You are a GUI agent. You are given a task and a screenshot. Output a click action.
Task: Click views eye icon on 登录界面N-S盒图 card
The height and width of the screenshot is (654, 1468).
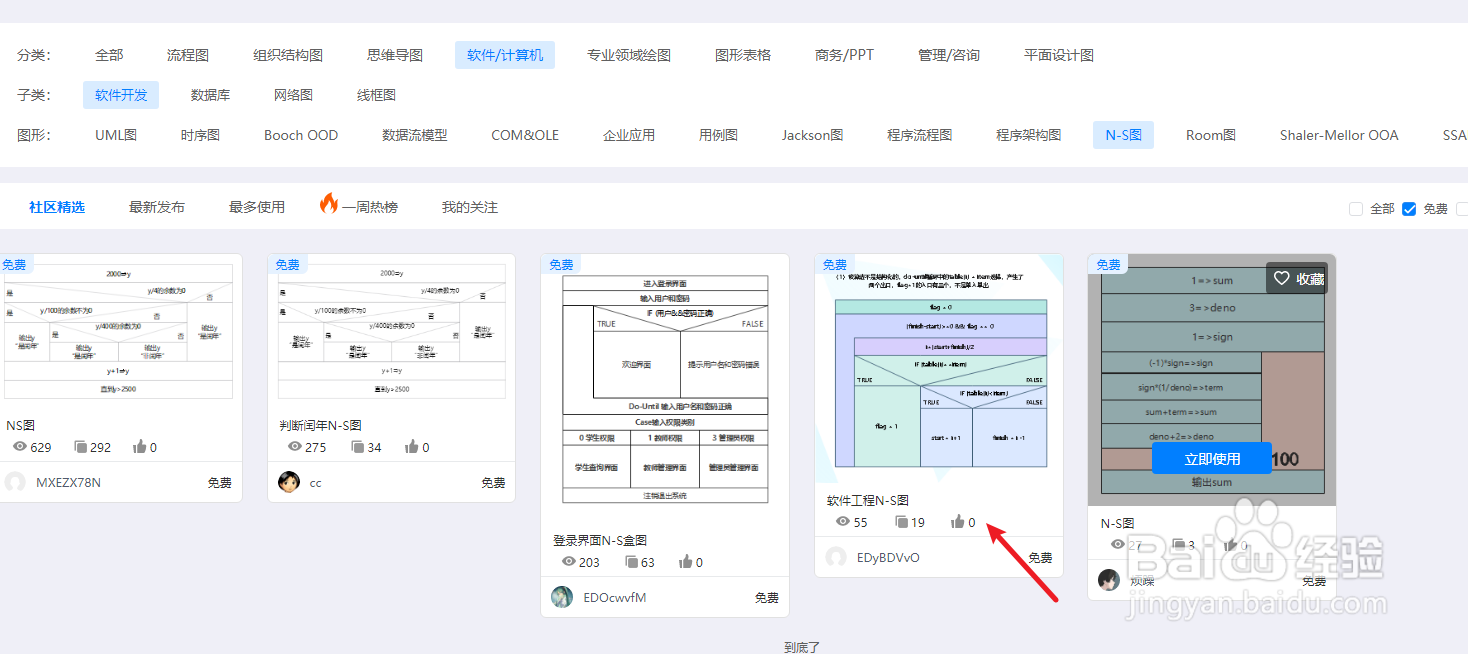click(x=569, y=562)
